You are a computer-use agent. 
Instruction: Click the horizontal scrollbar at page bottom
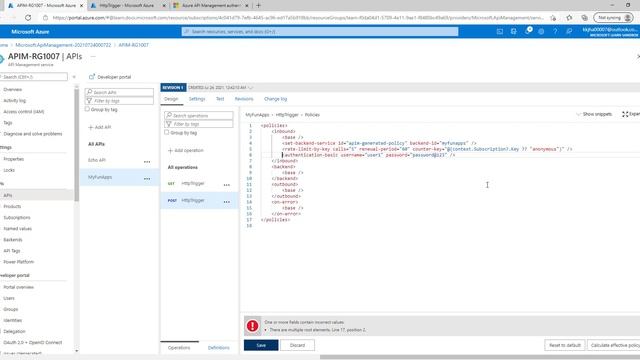tap(480, 357)
